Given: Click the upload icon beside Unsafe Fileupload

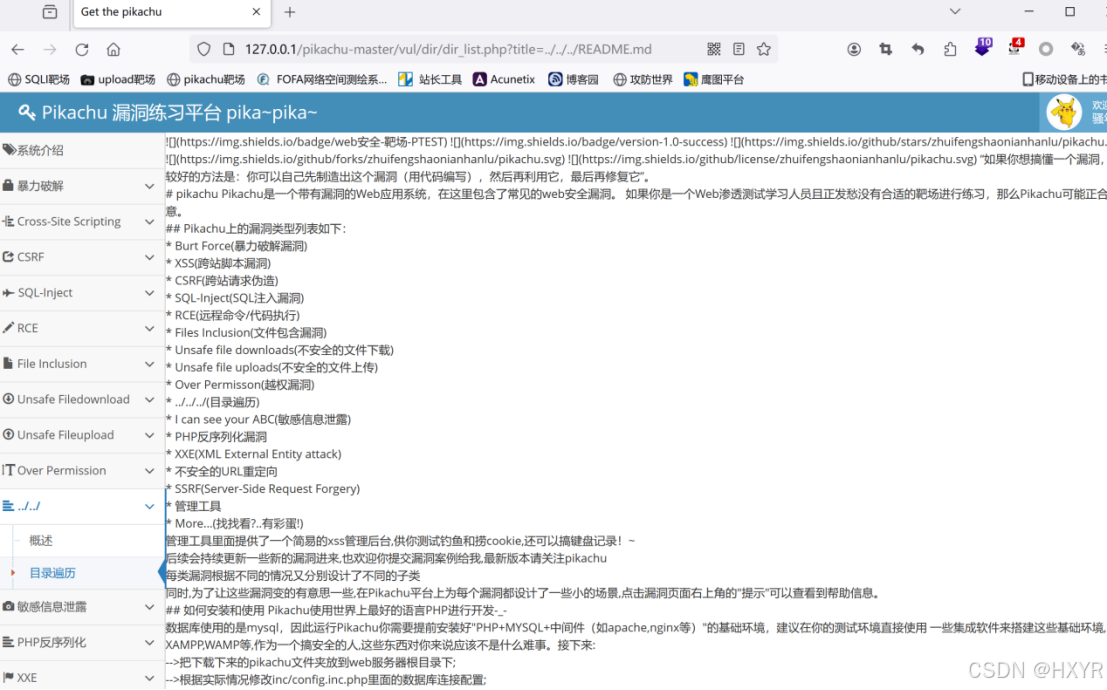Looking at the screenshot, I should (8, 434).
